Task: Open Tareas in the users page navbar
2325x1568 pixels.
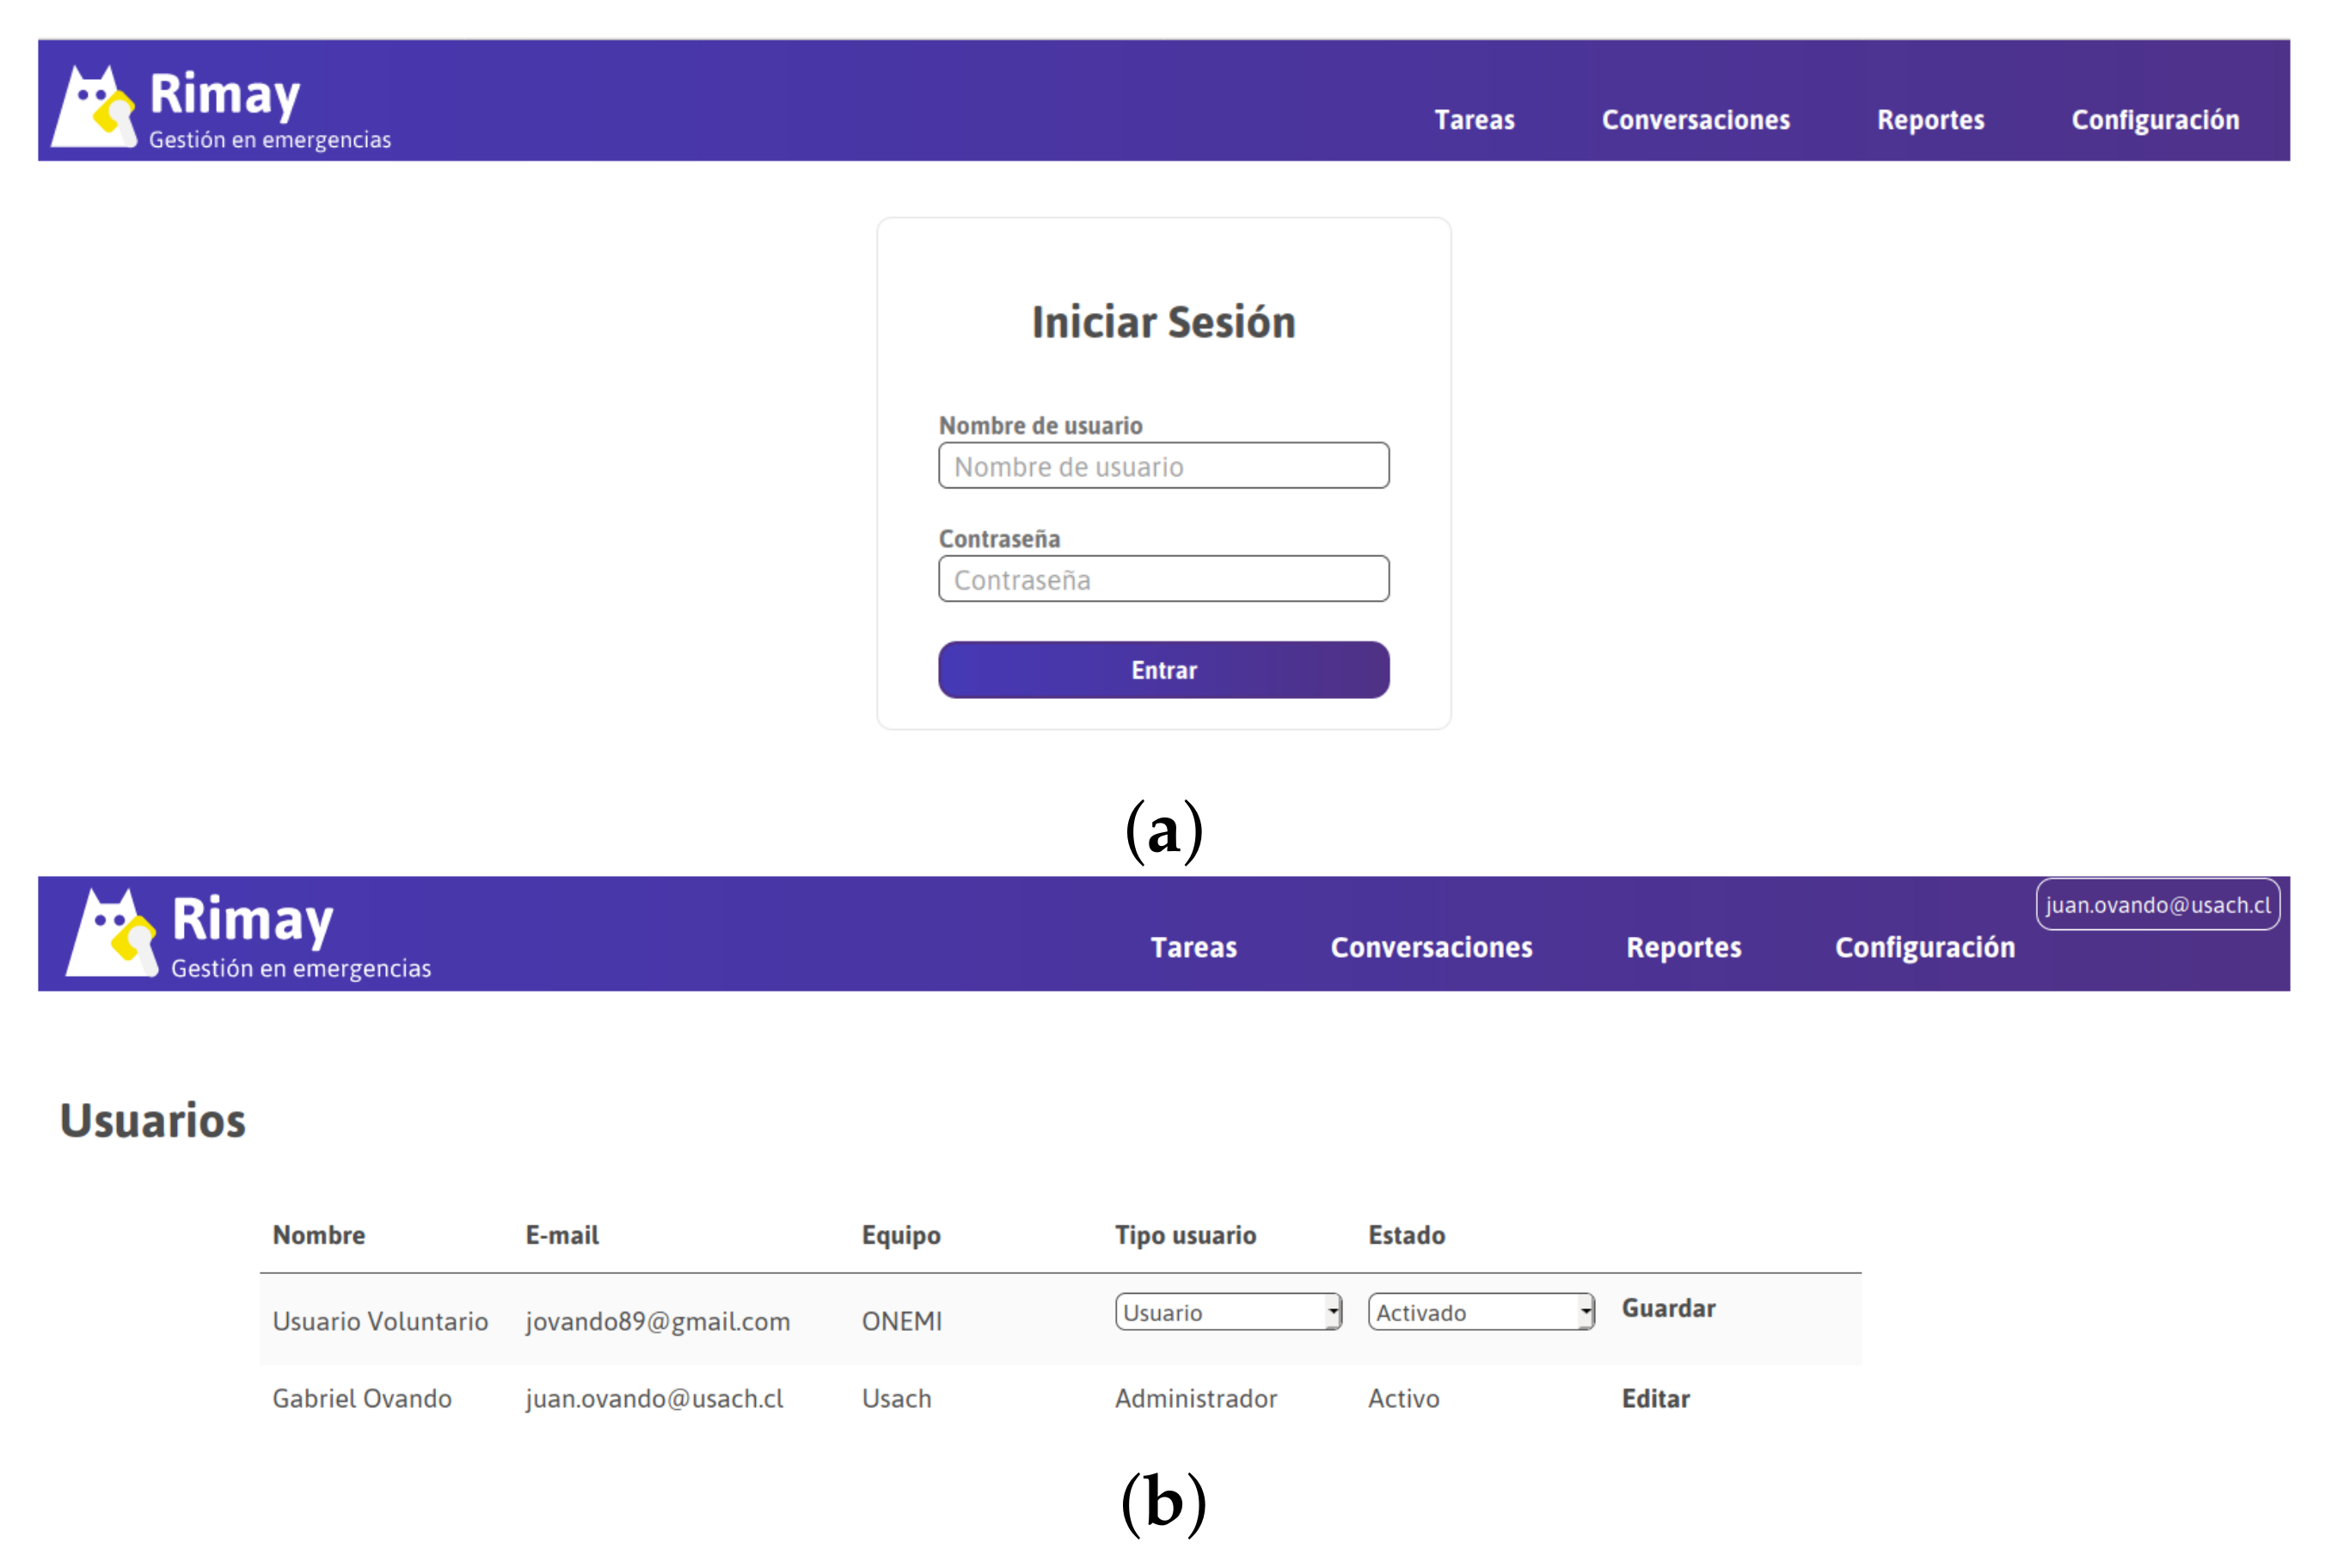Action: click(1193, 947)
